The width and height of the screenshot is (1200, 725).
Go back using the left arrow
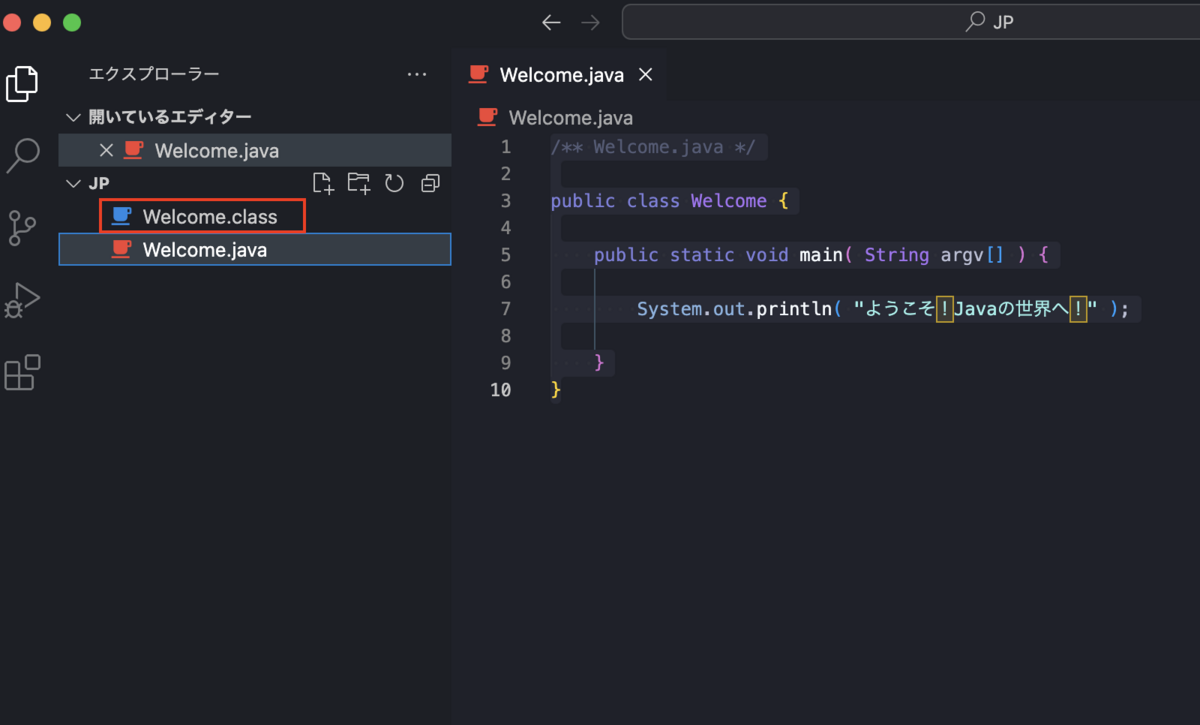pyautogui.click(x=551, y=22)
